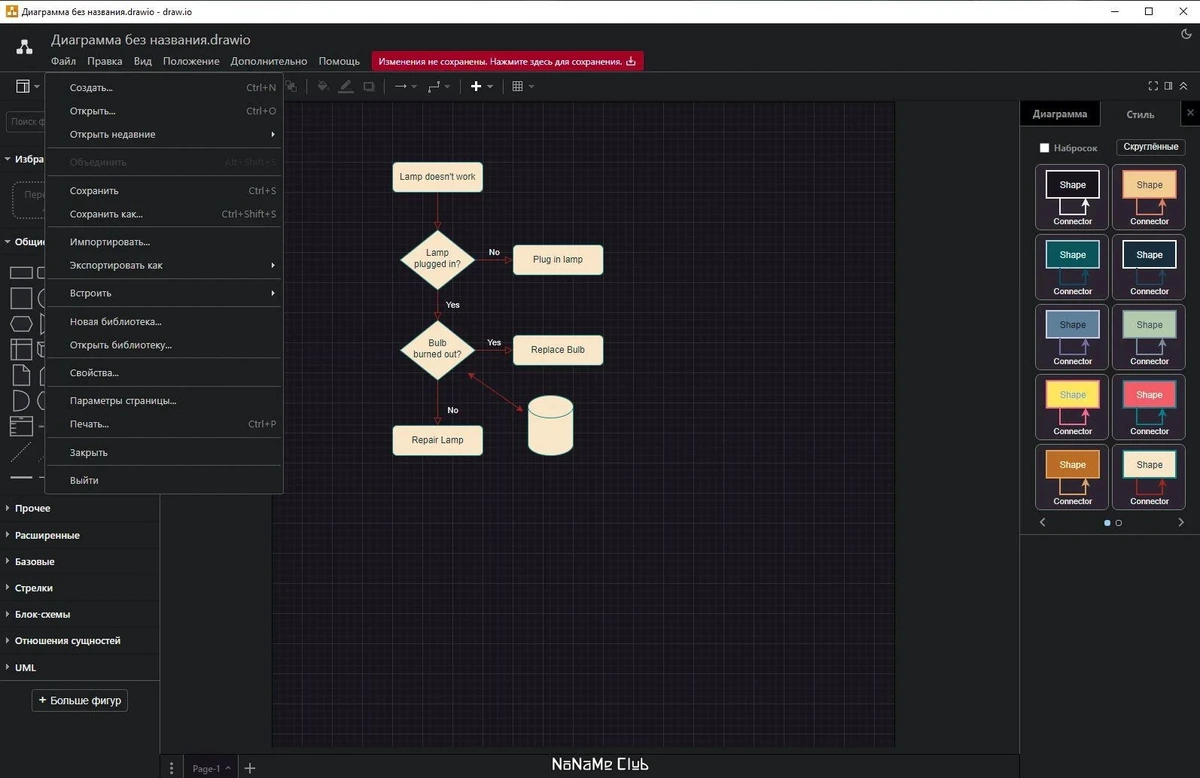Screen dimensions: 1200x778
Task: Expand the UML shape category
Action: (80, 667)
